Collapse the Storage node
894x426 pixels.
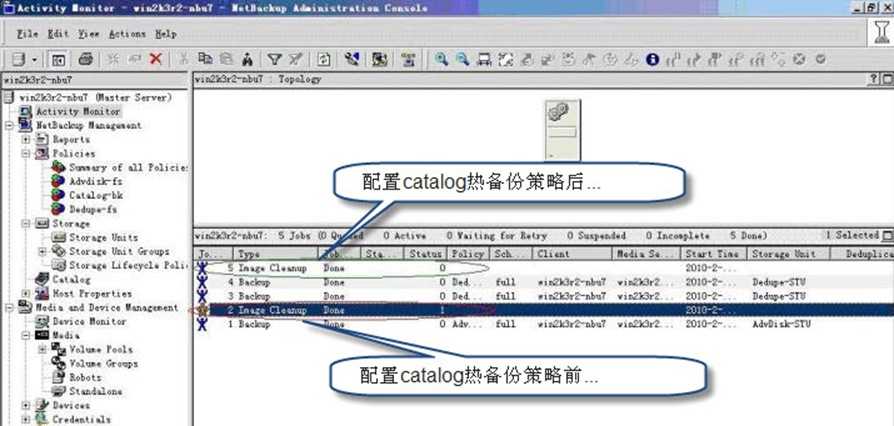26,224
